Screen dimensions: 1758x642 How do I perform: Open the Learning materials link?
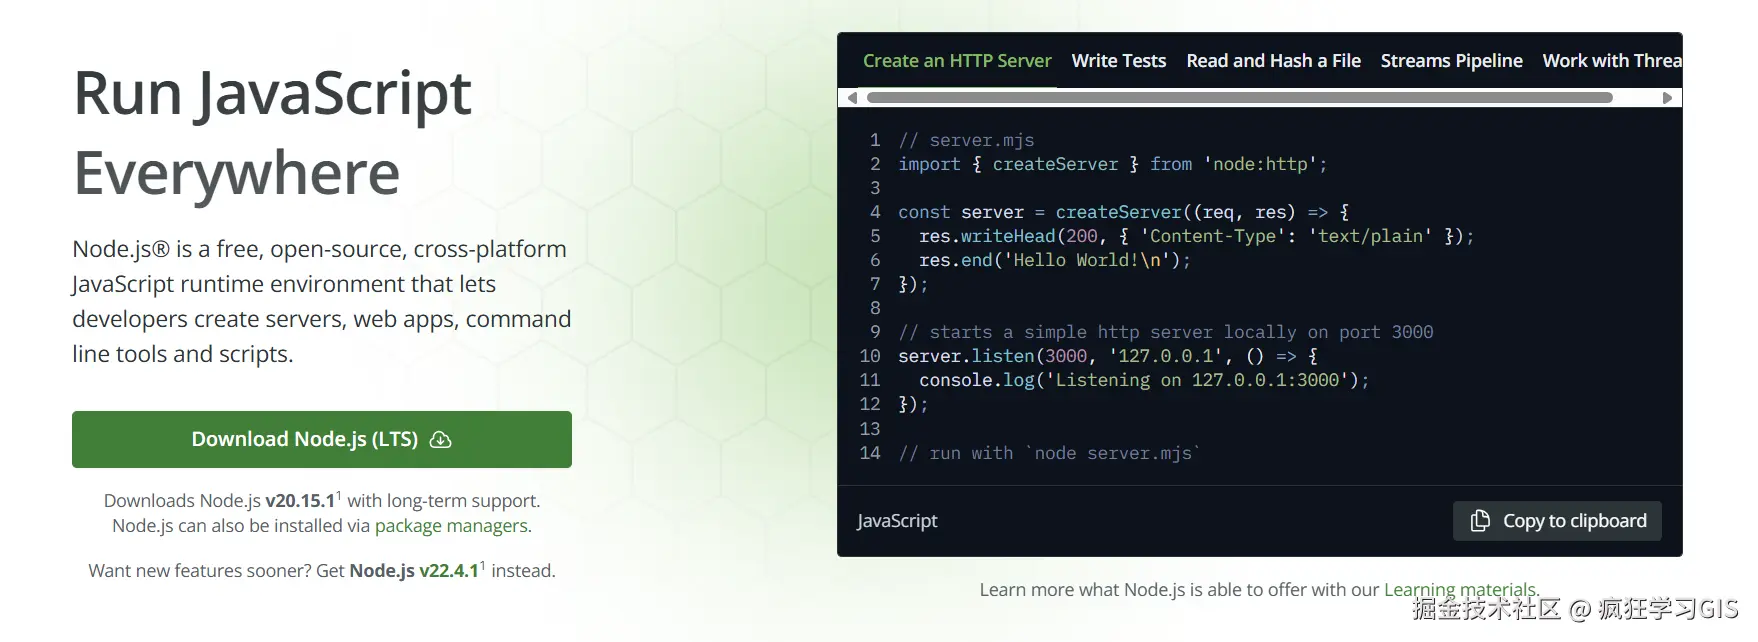pyautogui.click(x=1460, y=590)
